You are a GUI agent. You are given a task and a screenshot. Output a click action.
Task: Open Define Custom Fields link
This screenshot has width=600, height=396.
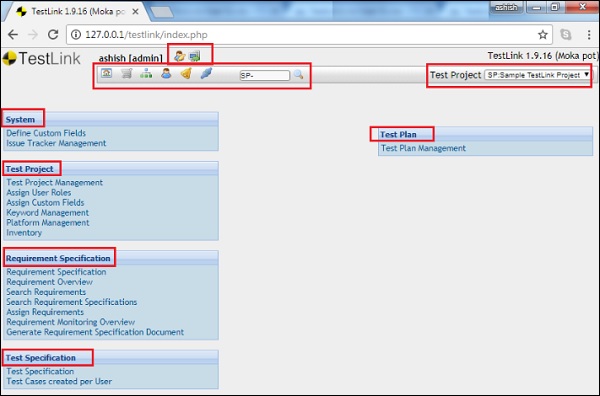[46, 133]
